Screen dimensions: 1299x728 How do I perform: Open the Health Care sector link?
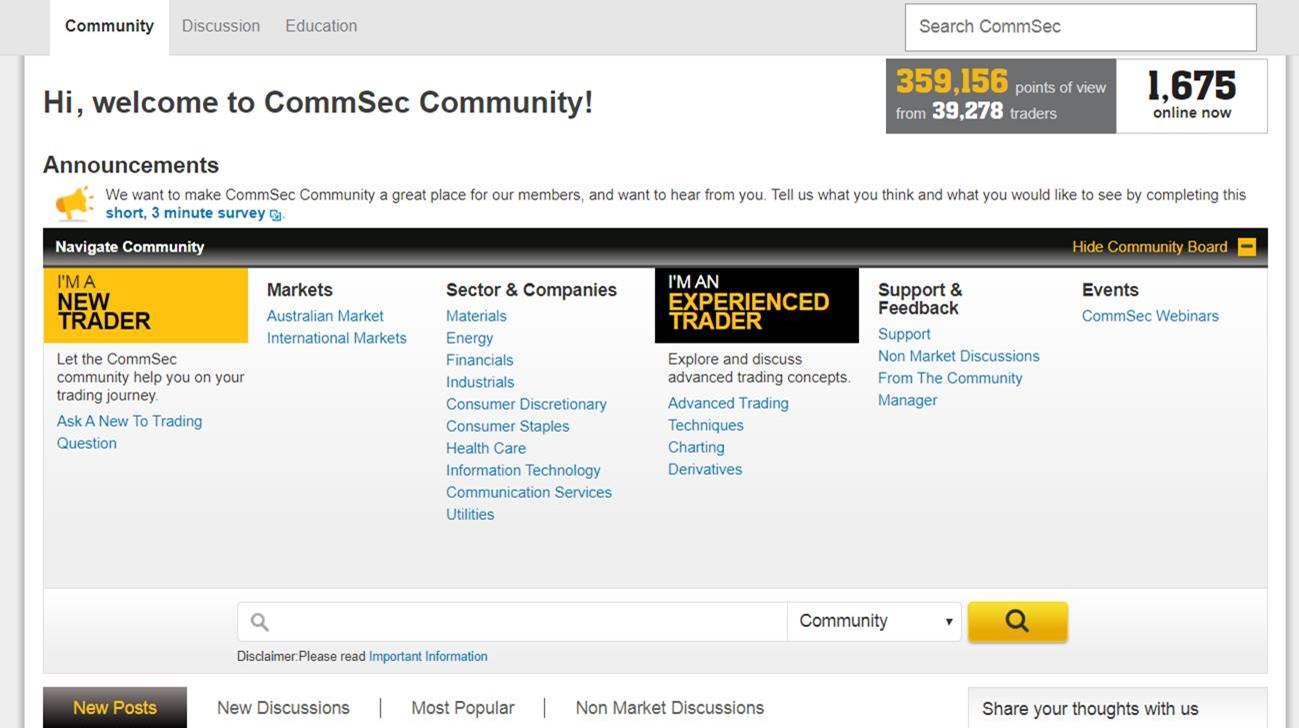[x=486, y=448]
